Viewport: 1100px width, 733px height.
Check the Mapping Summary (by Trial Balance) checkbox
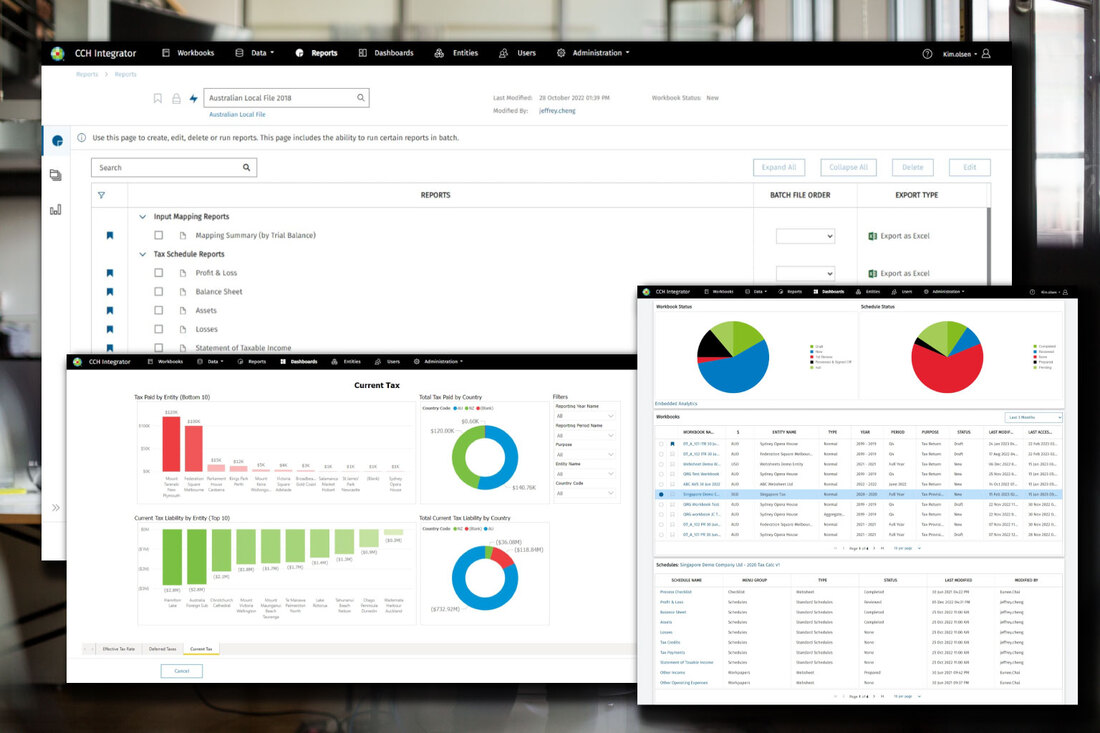click(158, 235)
